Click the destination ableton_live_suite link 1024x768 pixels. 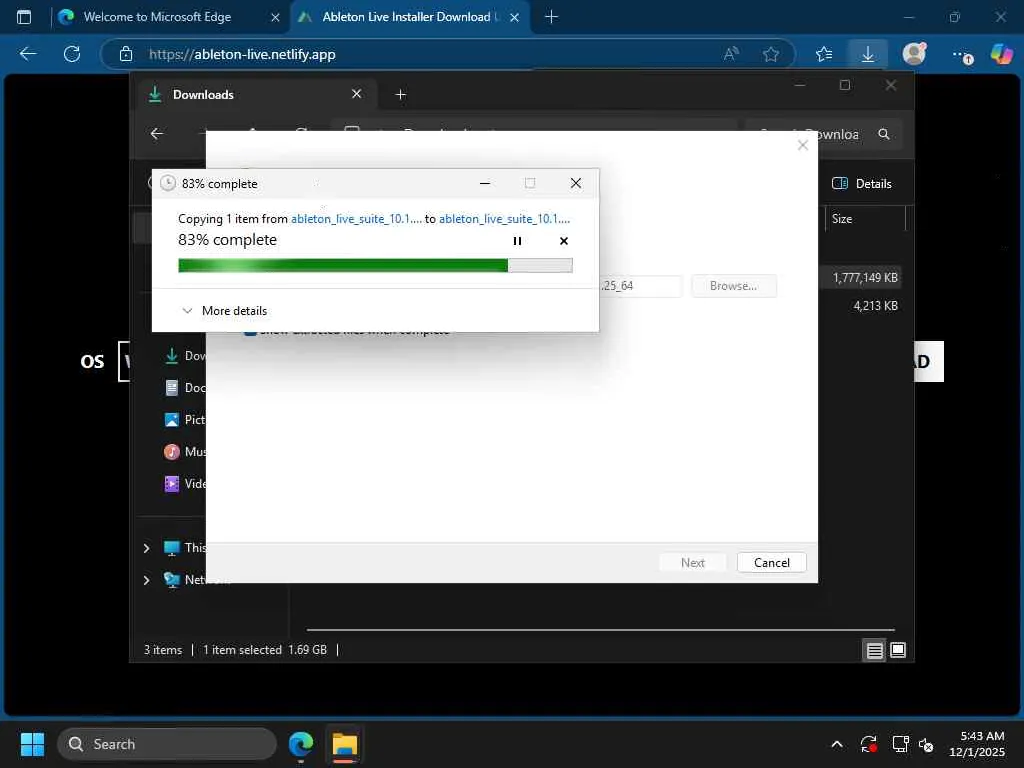pos(504,219)
